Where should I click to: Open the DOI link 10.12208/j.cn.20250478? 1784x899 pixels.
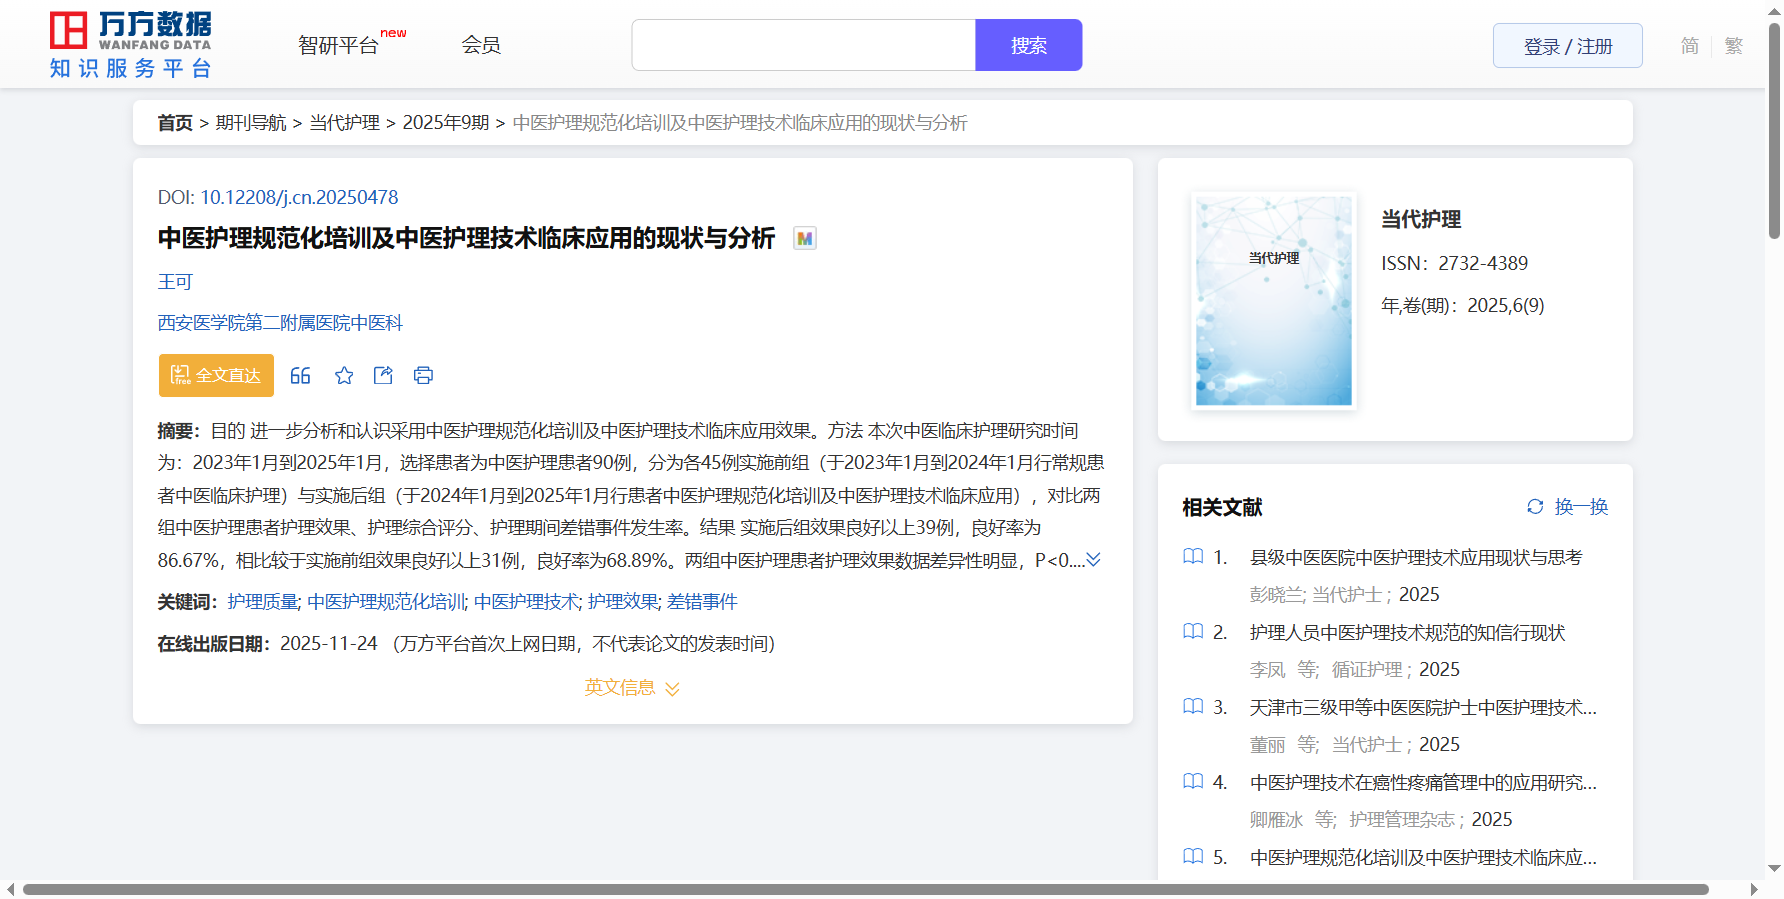(x=299, y=198)
